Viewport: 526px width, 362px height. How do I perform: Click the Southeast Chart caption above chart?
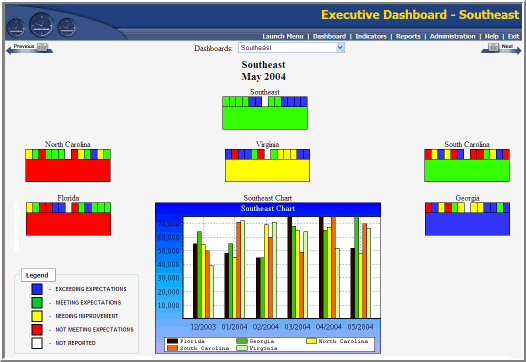pyautogui.click(x=268, y=198)
